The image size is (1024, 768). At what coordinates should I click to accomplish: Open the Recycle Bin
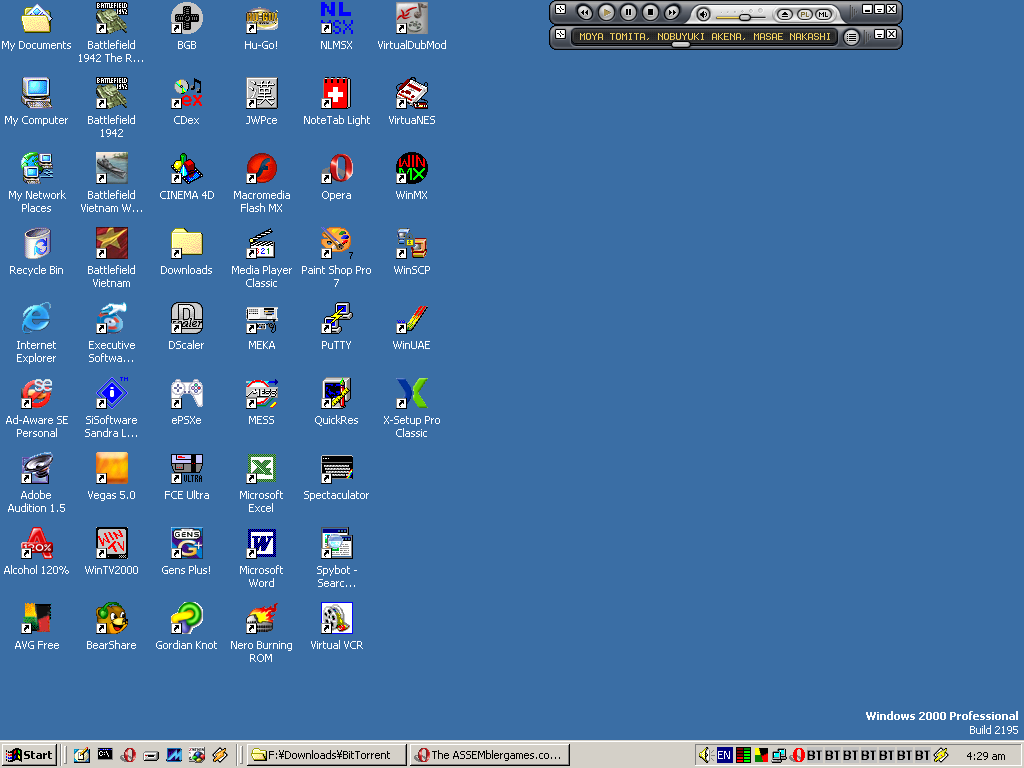click(36, 252)
